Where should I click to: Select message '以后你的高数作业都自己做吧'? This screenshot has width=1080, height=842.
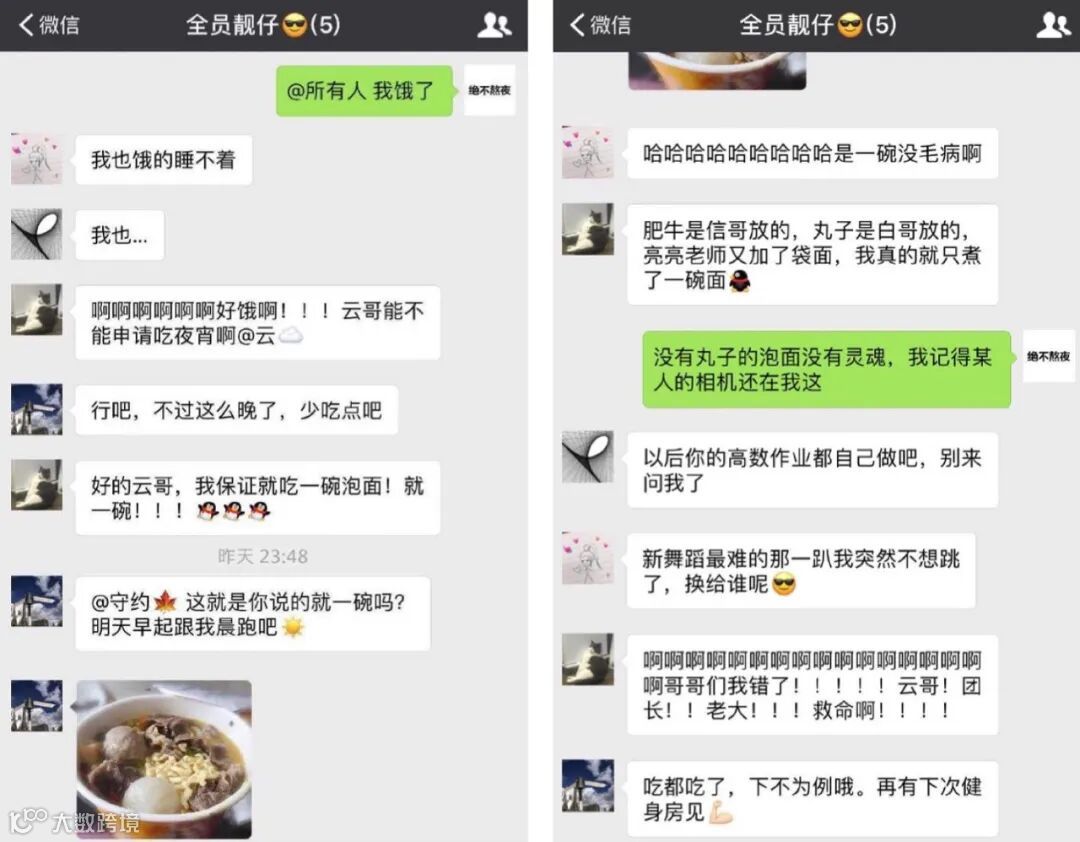pyautogui.click(x=812, y=471)
